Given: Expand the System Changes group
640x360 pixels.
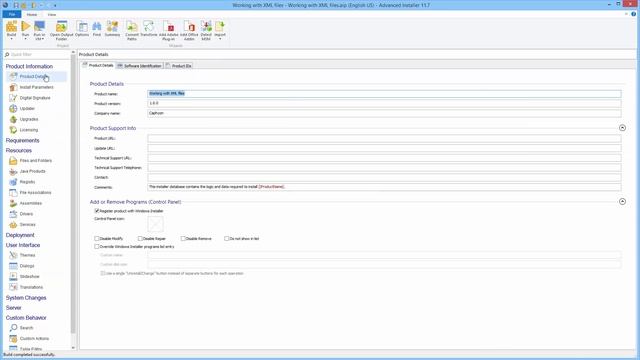Looking at the screenshot, I should tap(26, 298).
